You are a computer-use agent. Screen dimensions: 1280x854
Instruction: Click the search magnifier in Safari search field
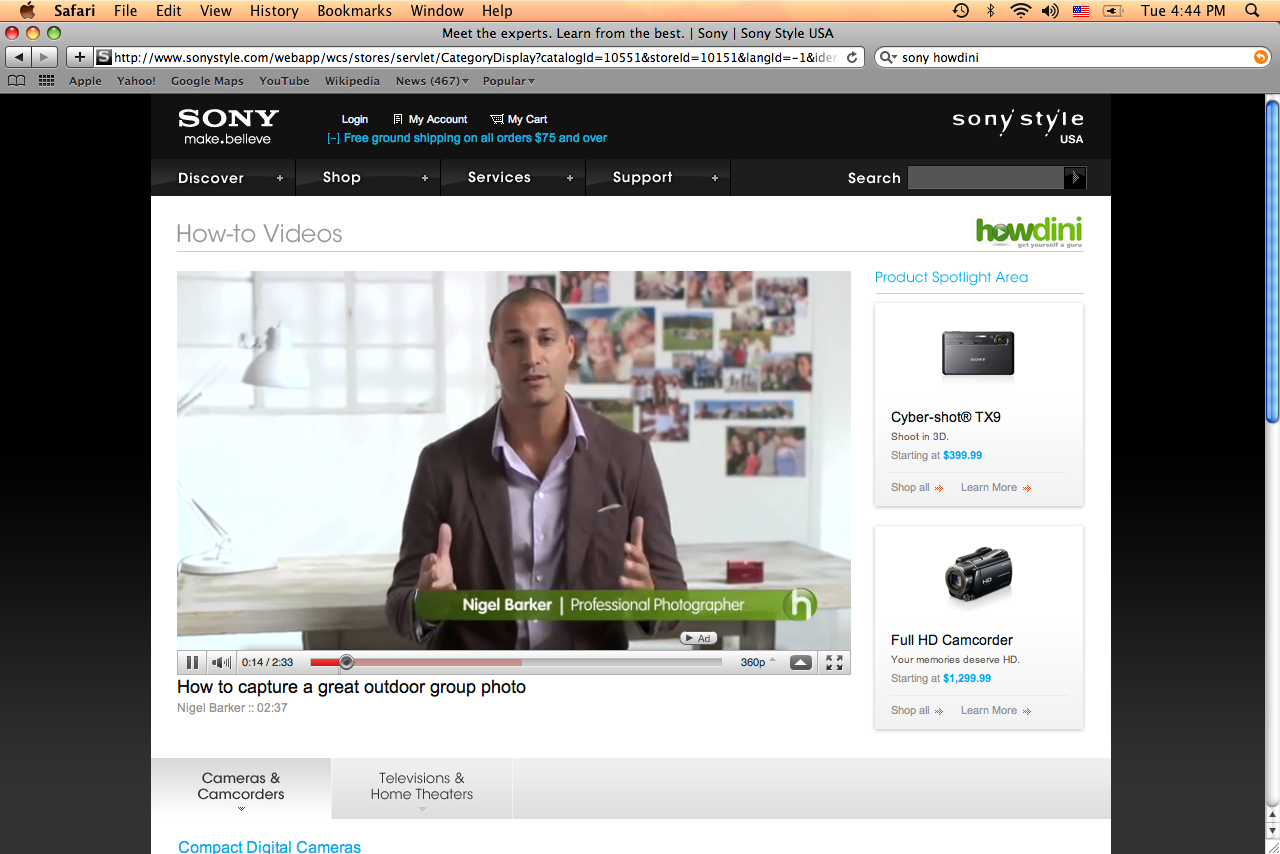point(888,57)
